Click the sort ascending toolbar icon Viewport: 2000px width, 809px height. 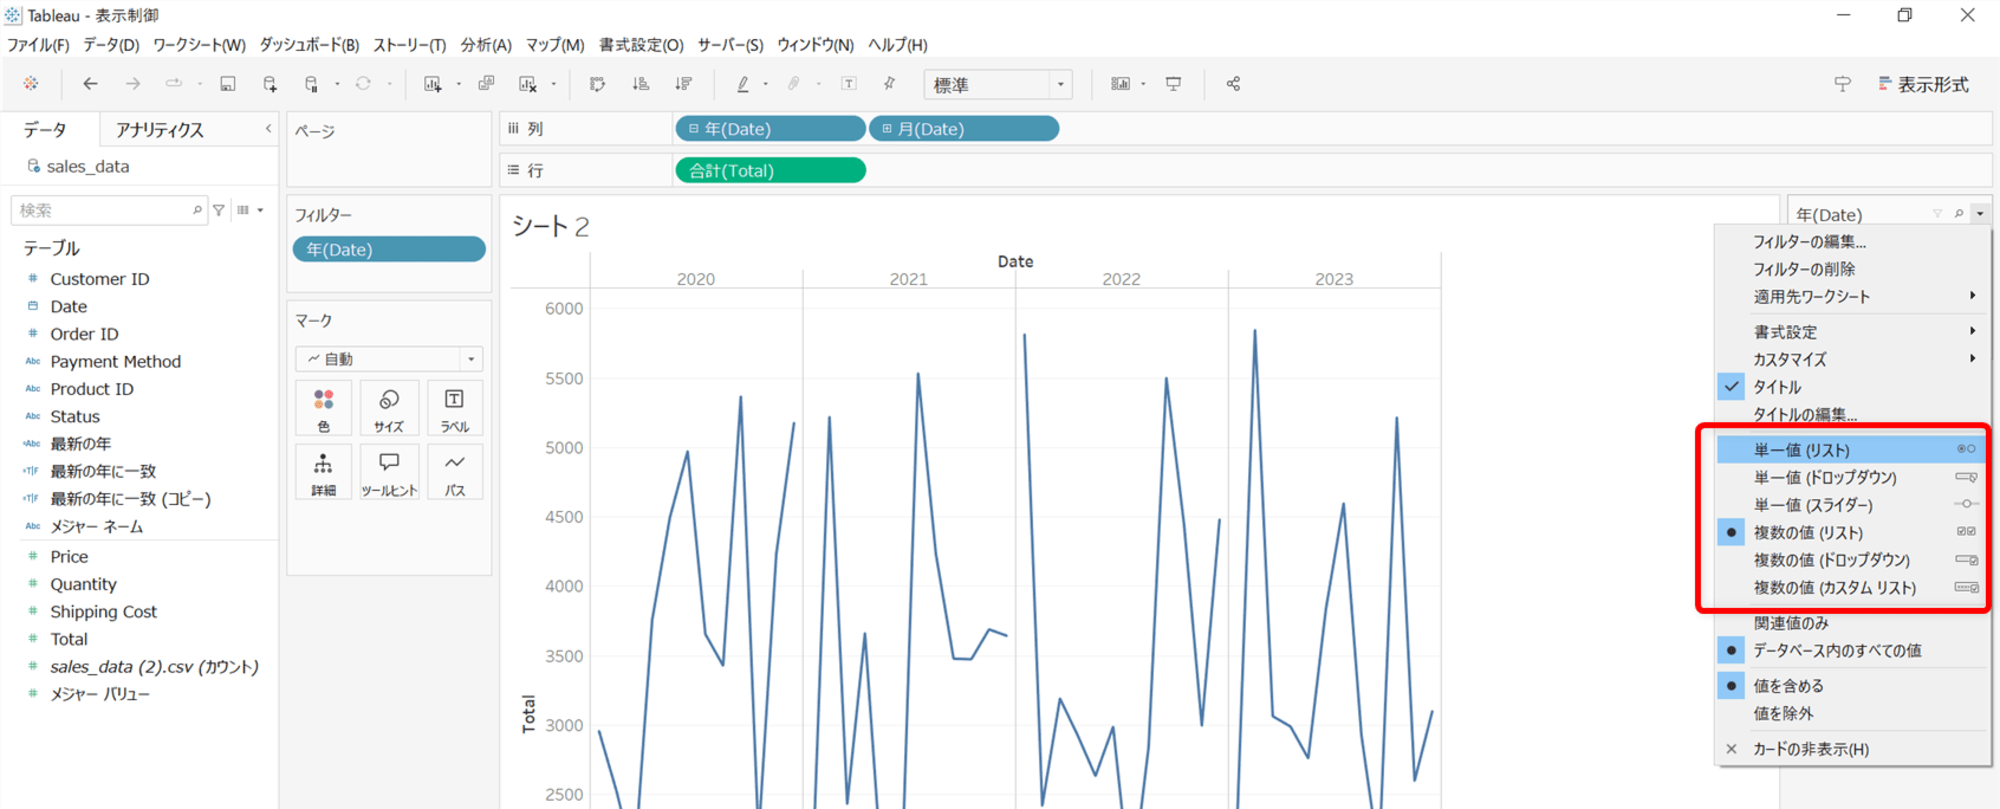640,84
